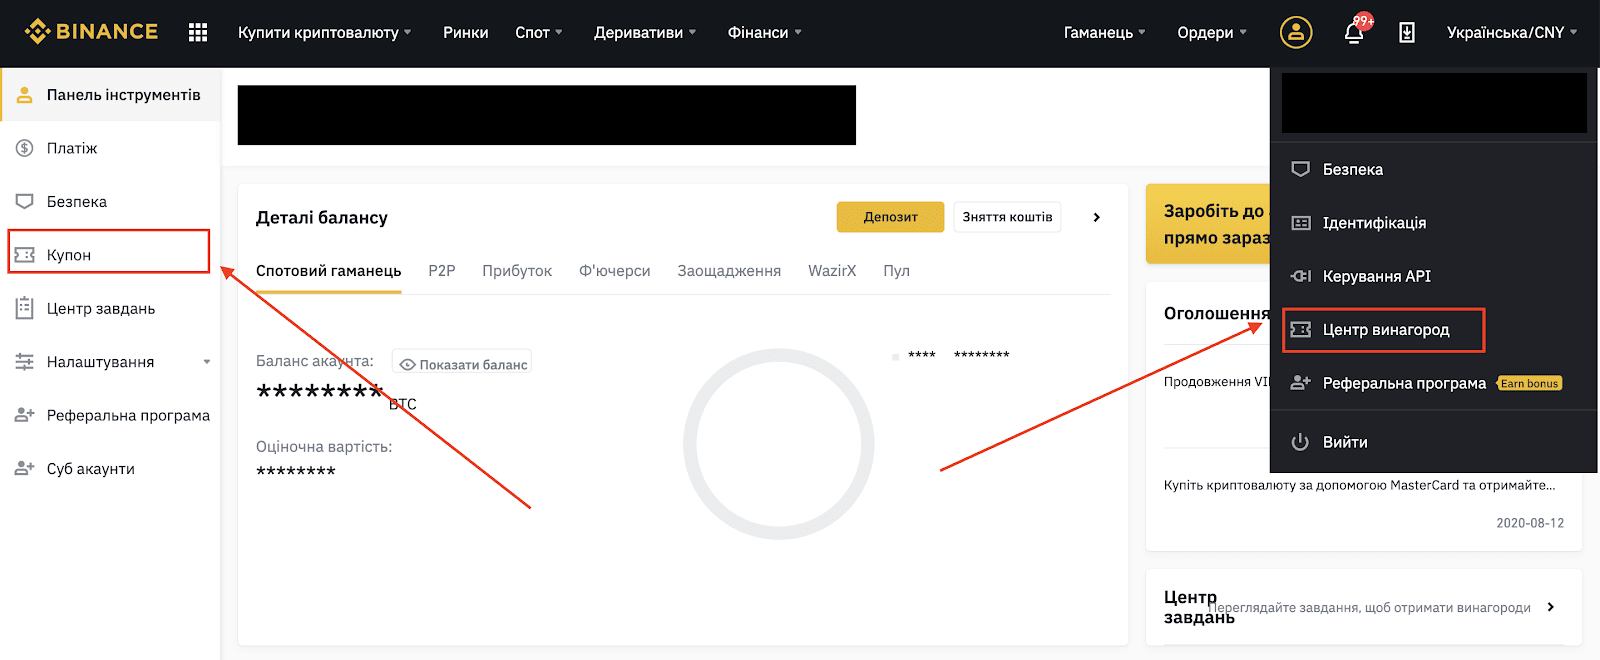Click the Суб акаунти person icon

pos(25,468)
